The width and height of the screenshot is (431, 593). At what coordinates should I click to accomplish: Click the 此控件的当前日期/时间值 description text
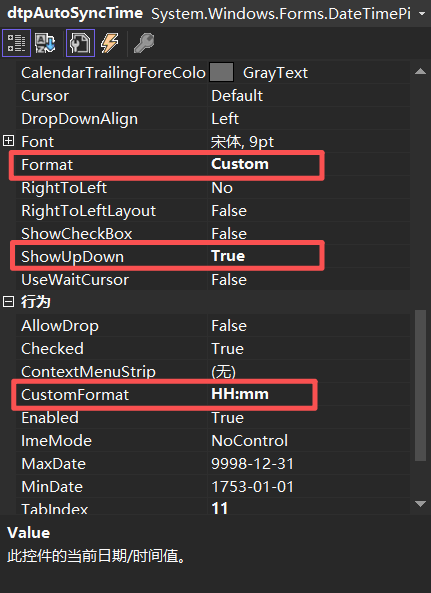pyautogui.click(x=96, y=556)
